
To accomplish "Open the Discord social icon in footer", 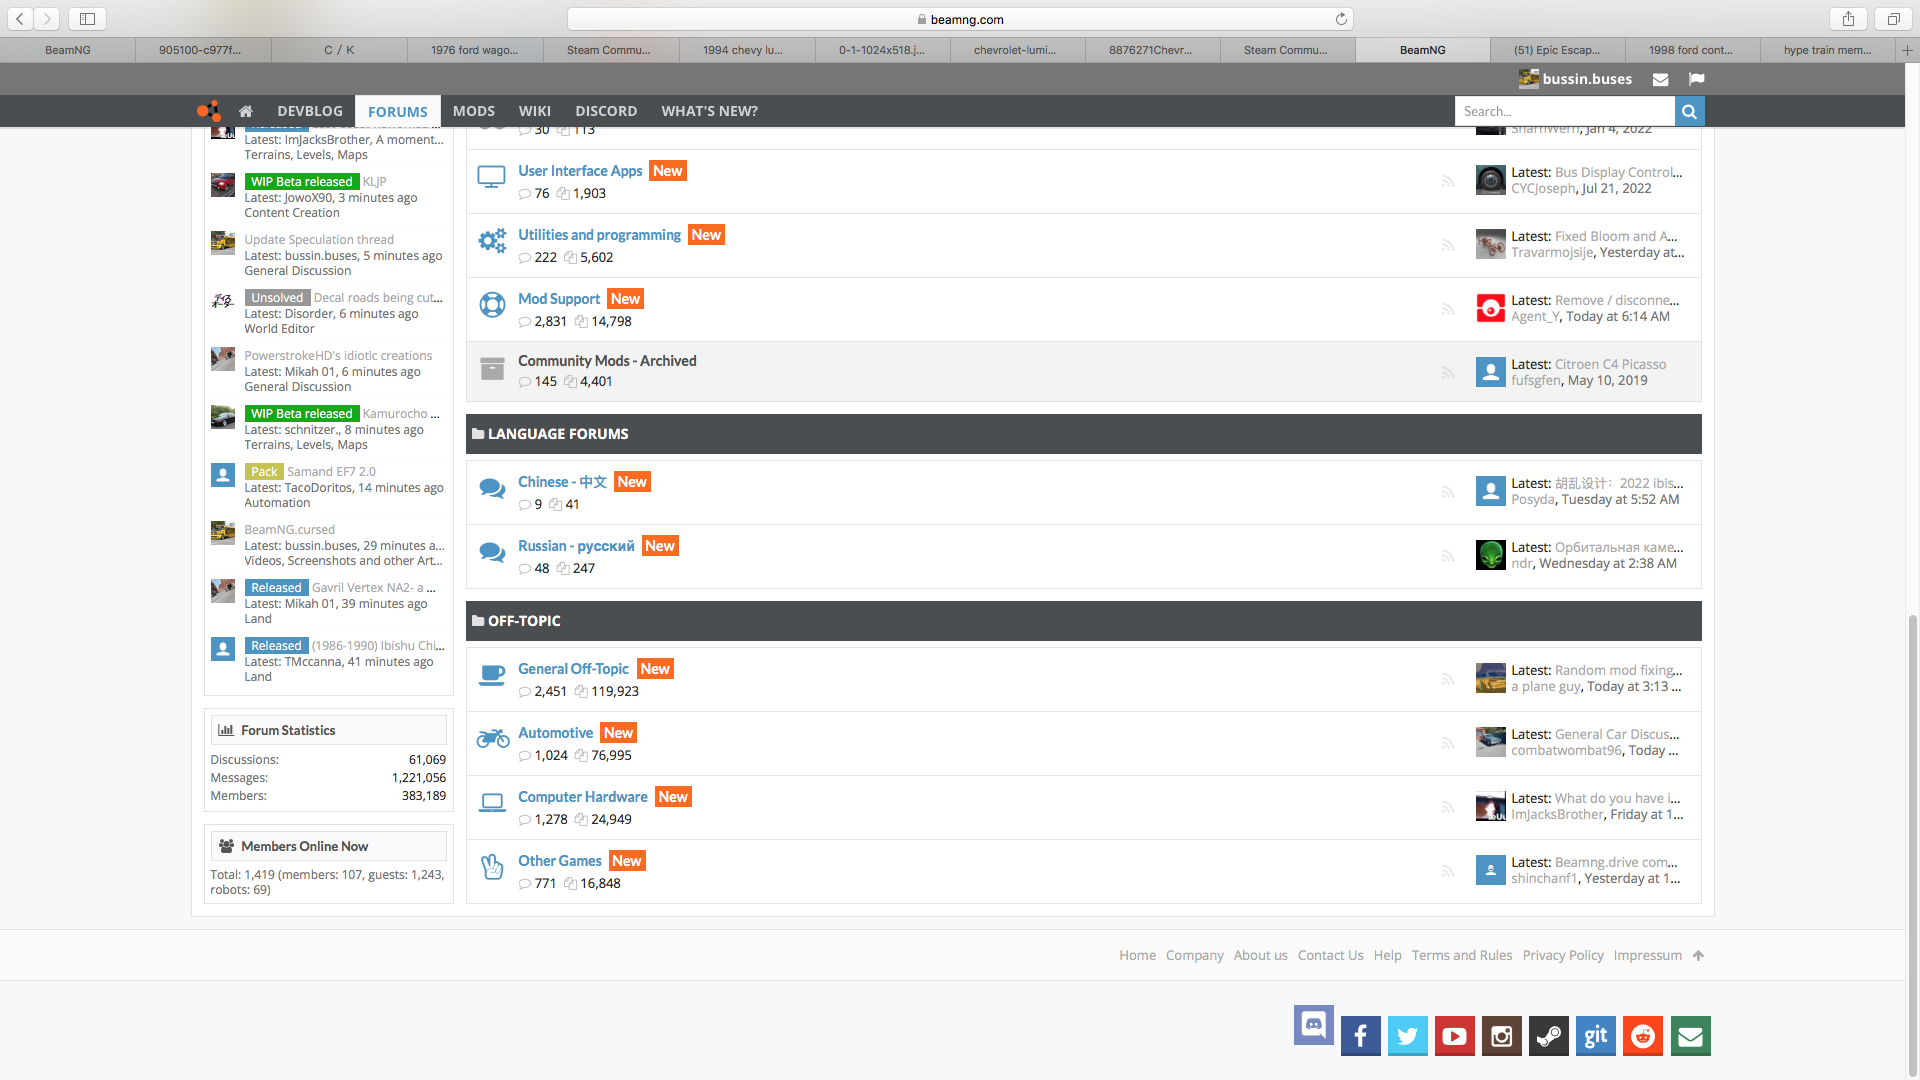I will [1313, 1025].
